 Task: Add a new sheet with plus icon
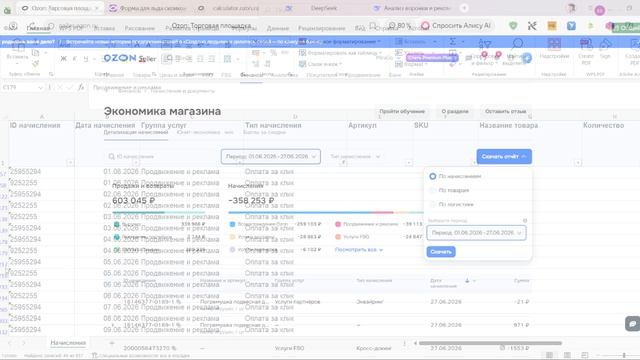(x=111, y=343)
